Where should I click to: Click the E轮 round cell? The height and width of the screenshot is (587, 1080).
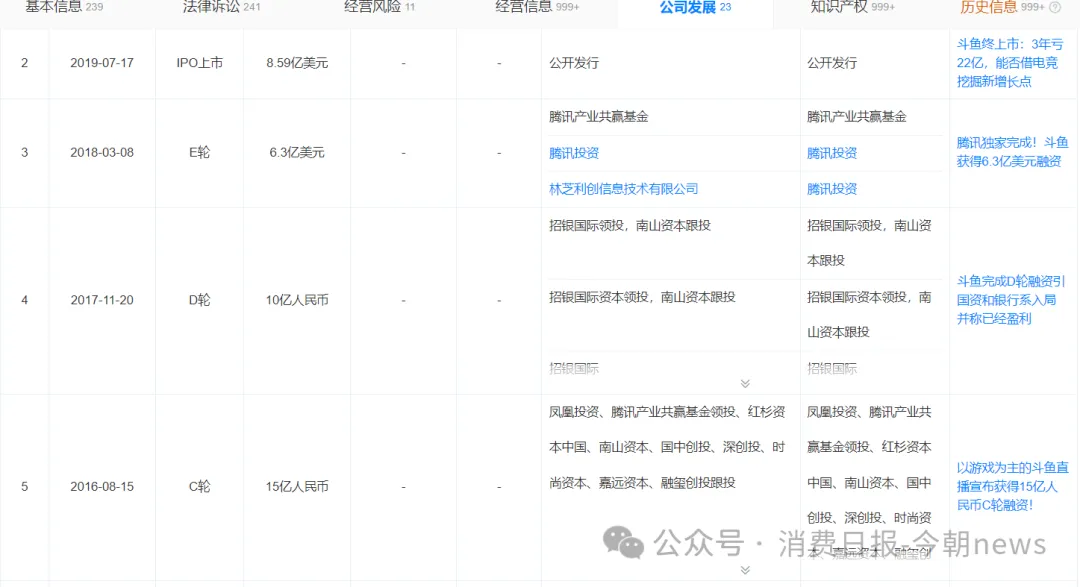pos(200,152)
